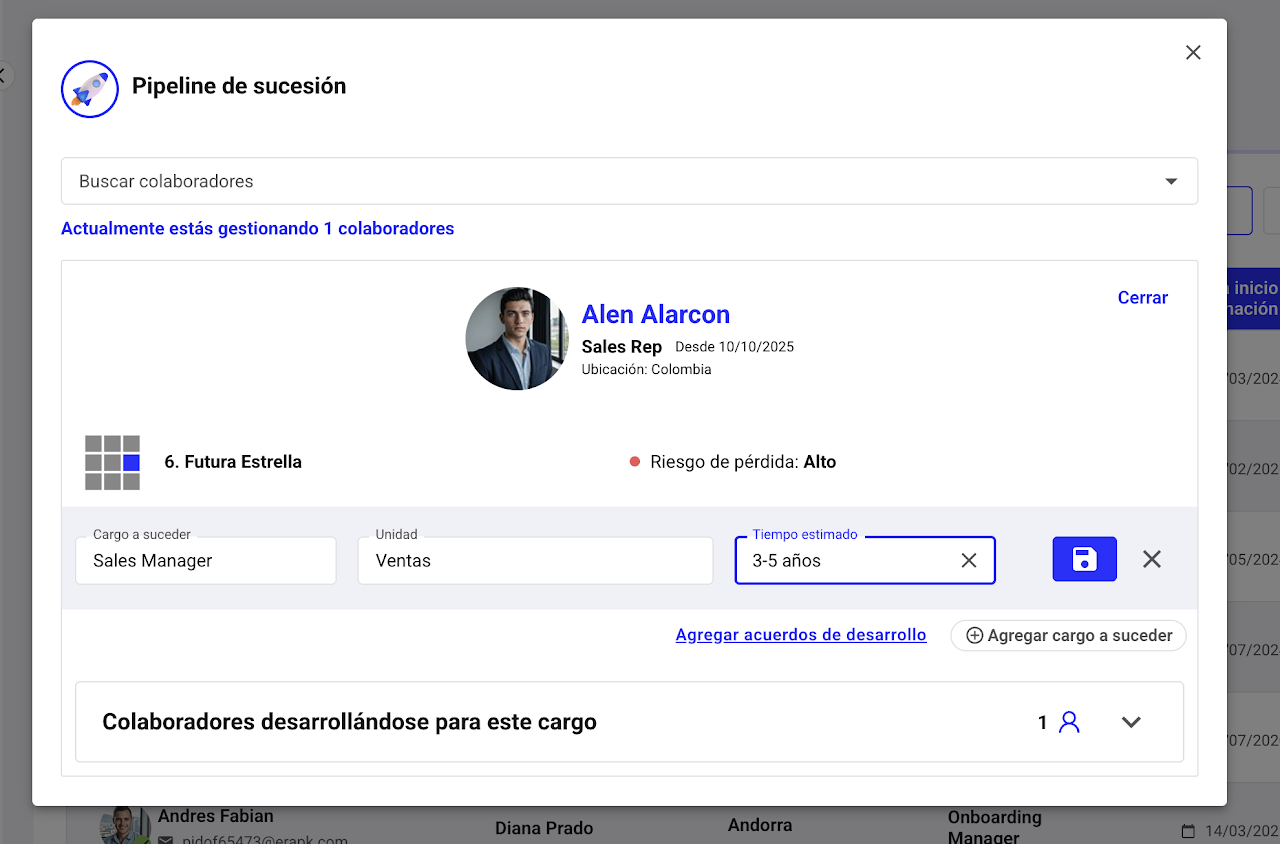Screen dimensions: 1280x844
Task: Click Agregar acuerdos de desarrollo link
Action: pyautogui.click(x=801, y=635)
